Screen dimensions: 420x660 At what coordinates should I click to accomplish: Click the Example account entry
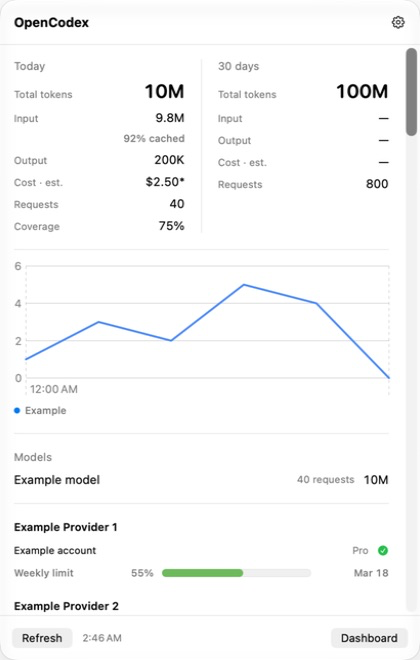(x=55, y=551)
